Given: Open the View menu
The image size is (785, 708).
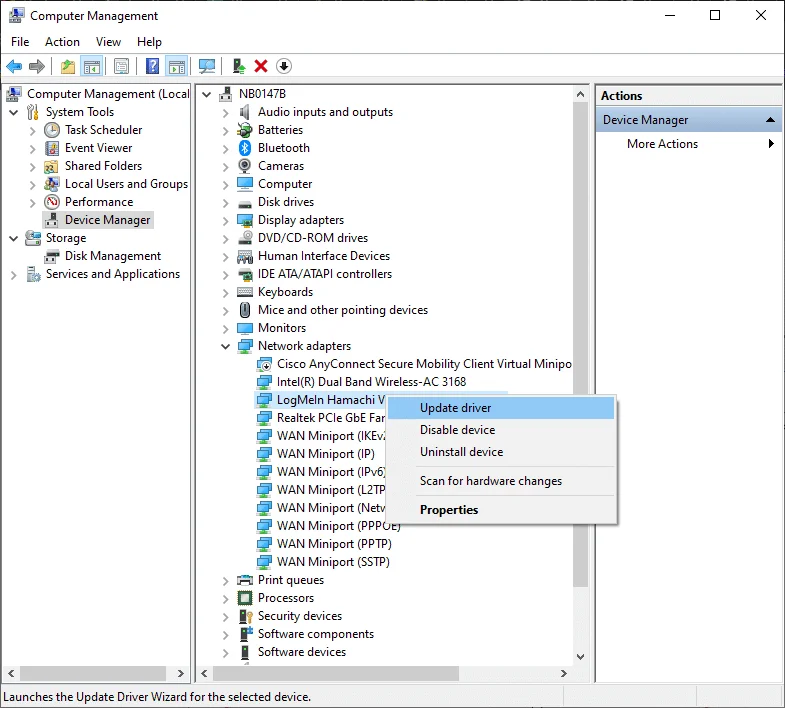Looking at the screenshot, I should click(108, 42).
